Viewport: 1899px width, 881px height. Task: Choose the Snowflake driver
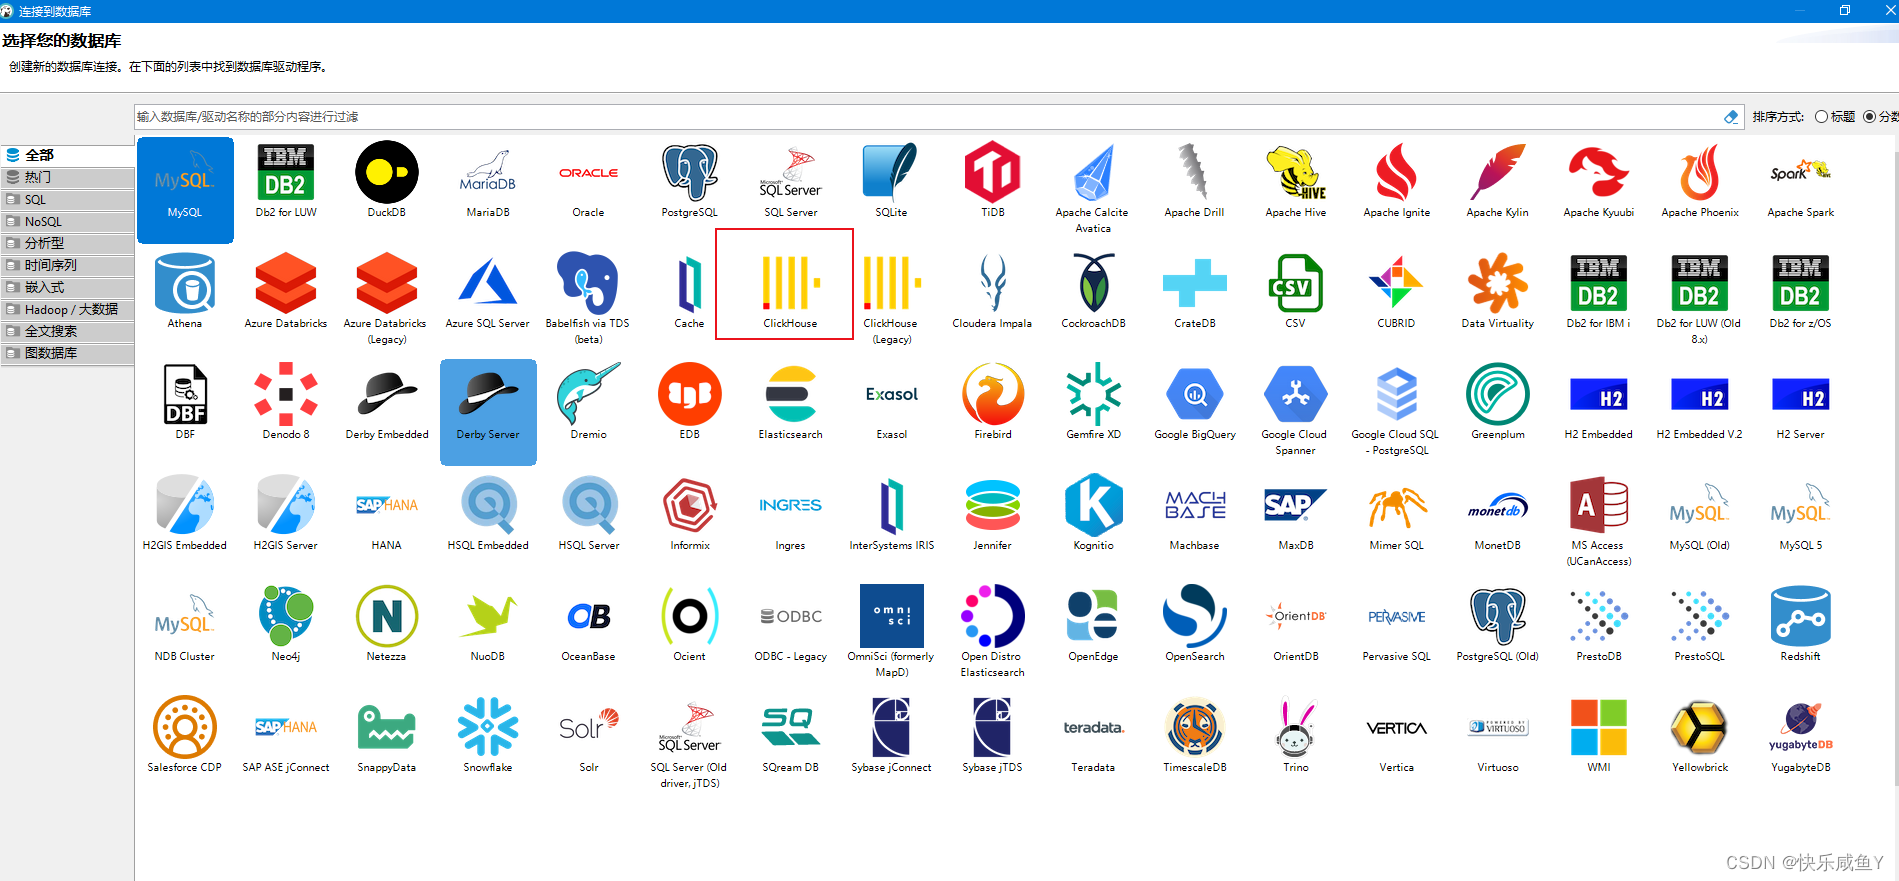pos(488,736)
